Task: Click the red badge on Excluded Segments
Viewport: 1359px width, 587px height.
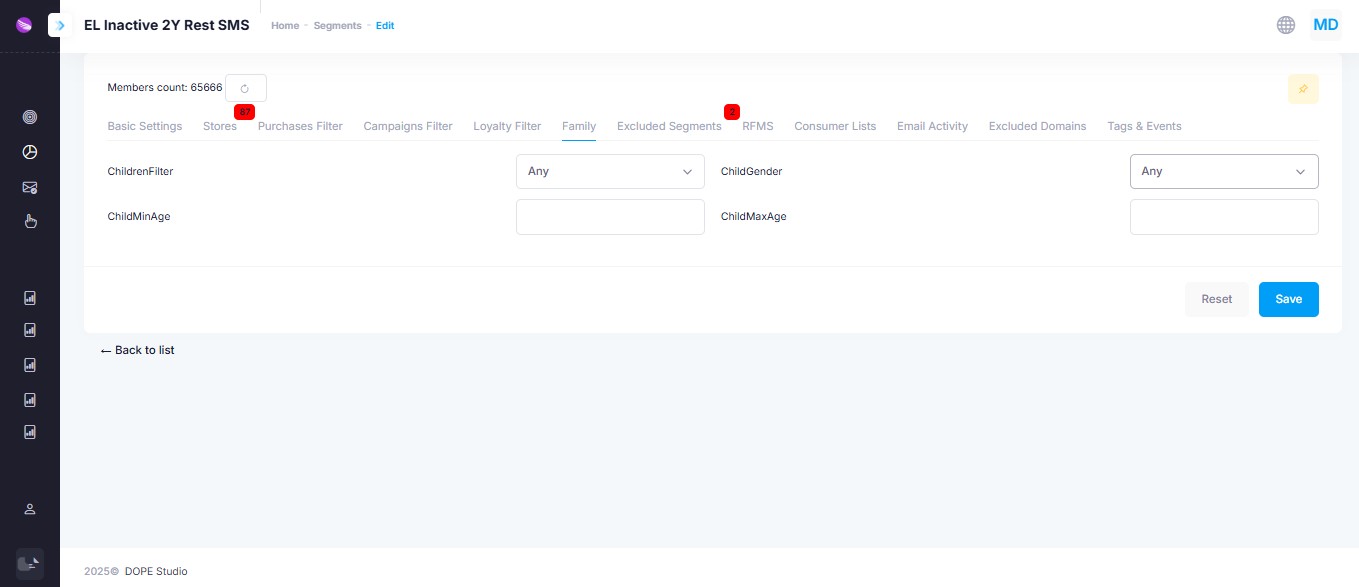Action: tap(732, 111)
